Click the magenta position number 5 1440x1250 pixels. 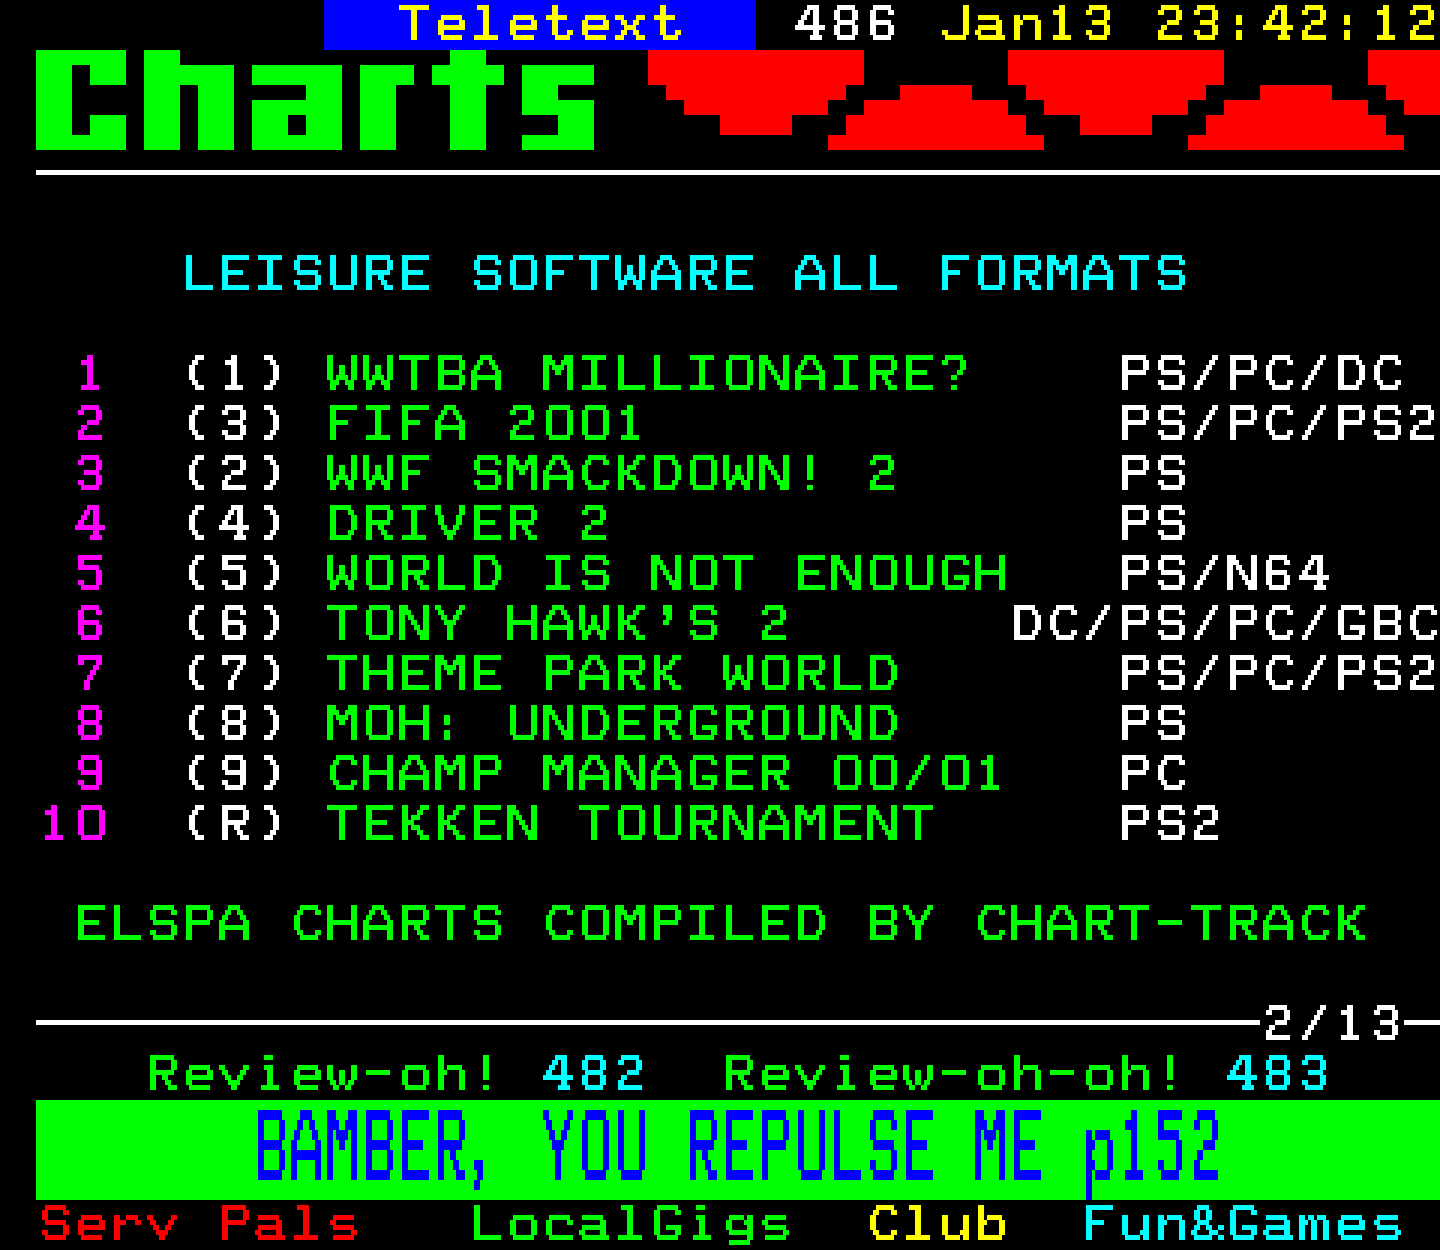[90, 574]
